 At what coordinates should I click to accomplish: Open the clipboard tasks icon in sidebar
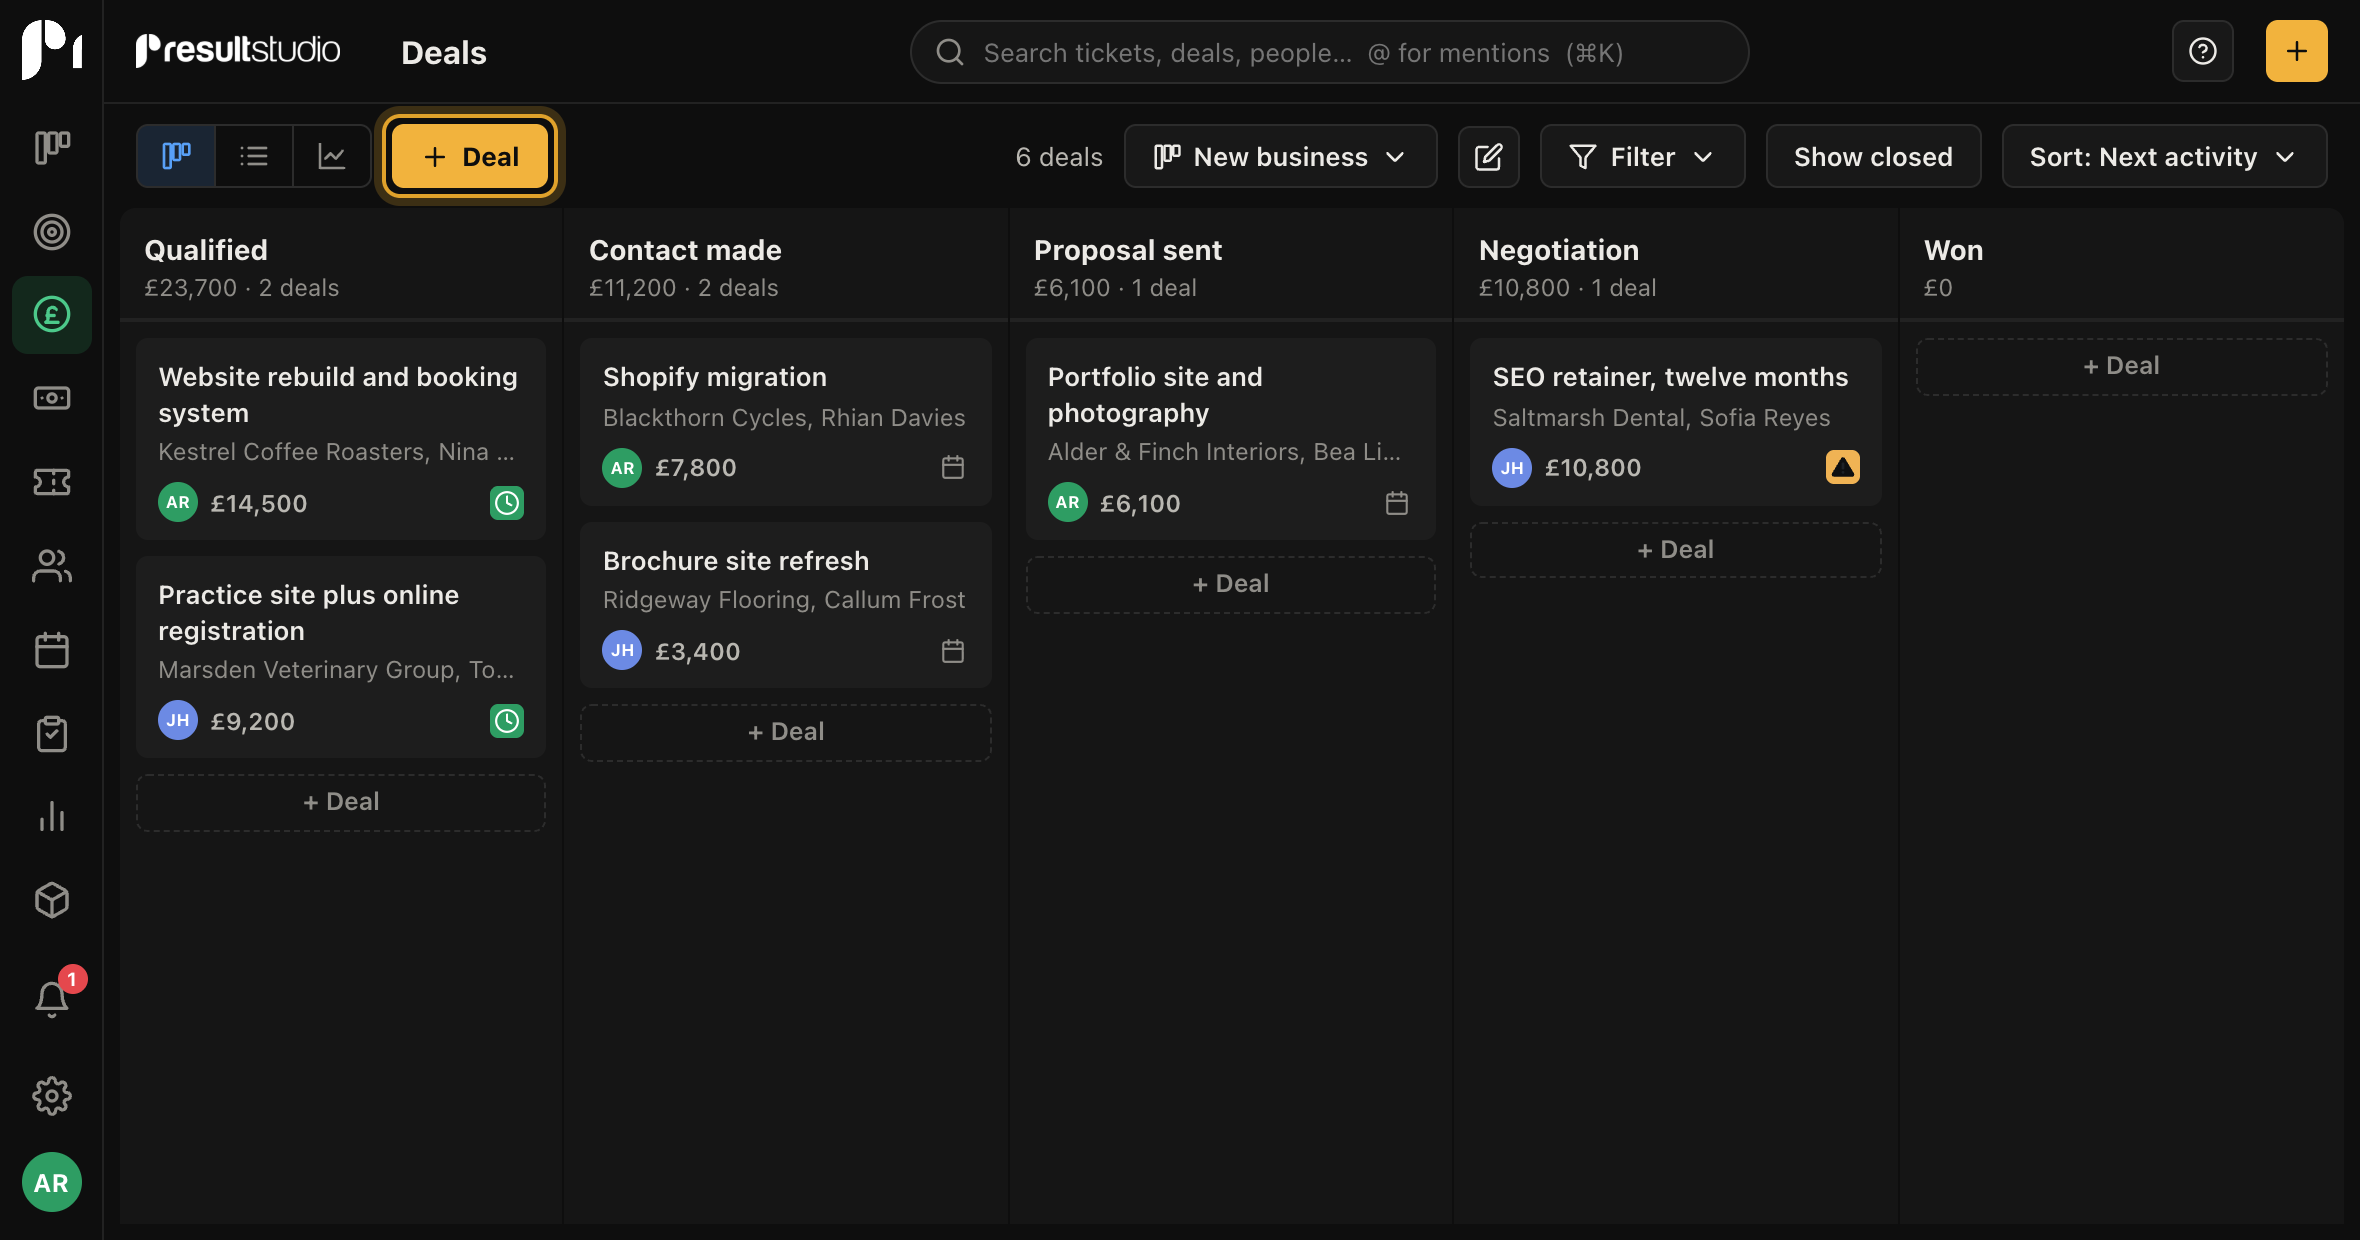[52, 734]
